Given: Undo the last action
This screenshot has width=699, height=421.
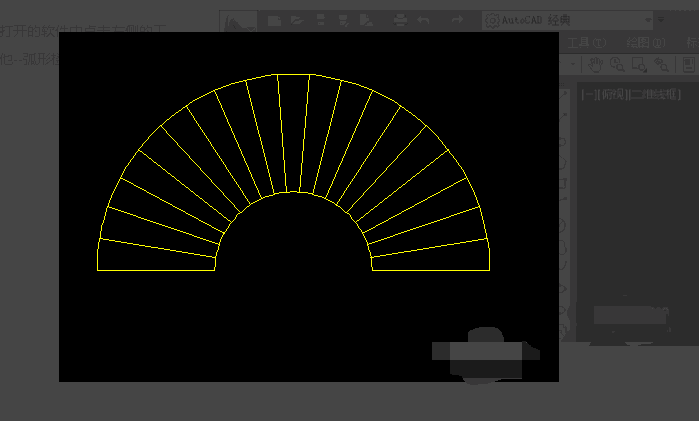Looking at the screenshot, I should tap(424, 20).
